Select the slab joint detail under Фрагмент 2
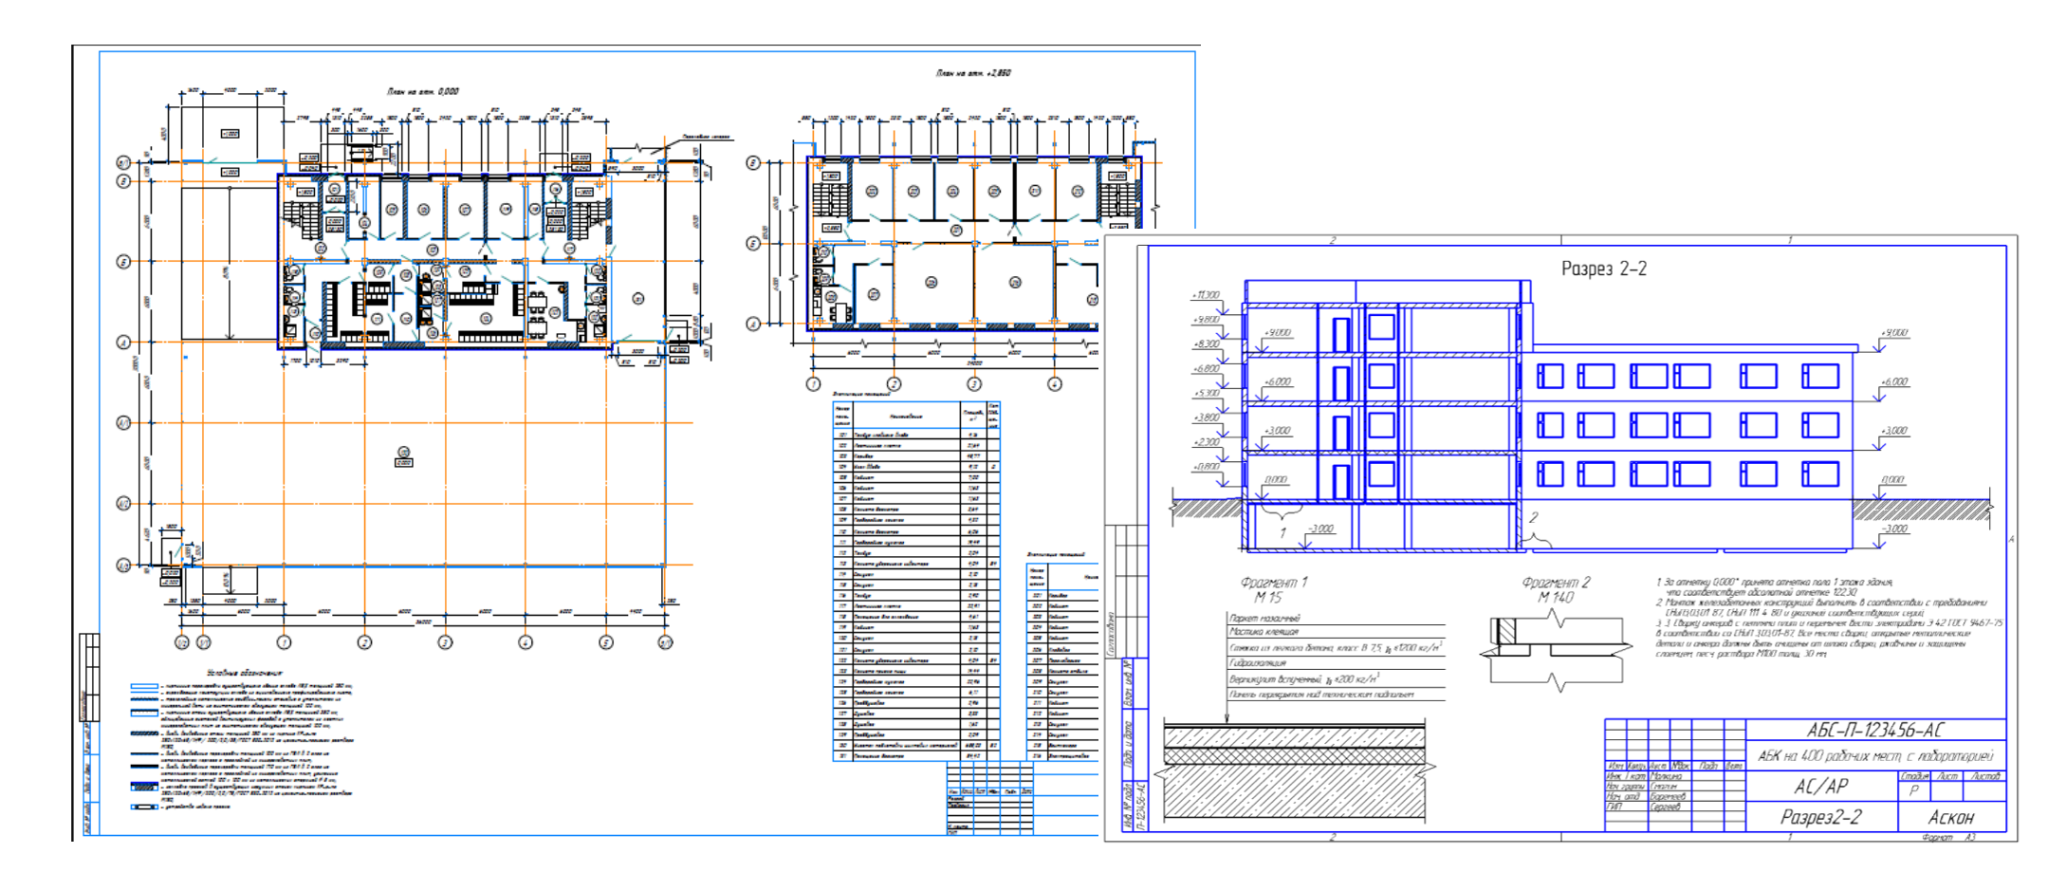The height and width of the screenshot is (872, 2048). tap(1554, 650)
